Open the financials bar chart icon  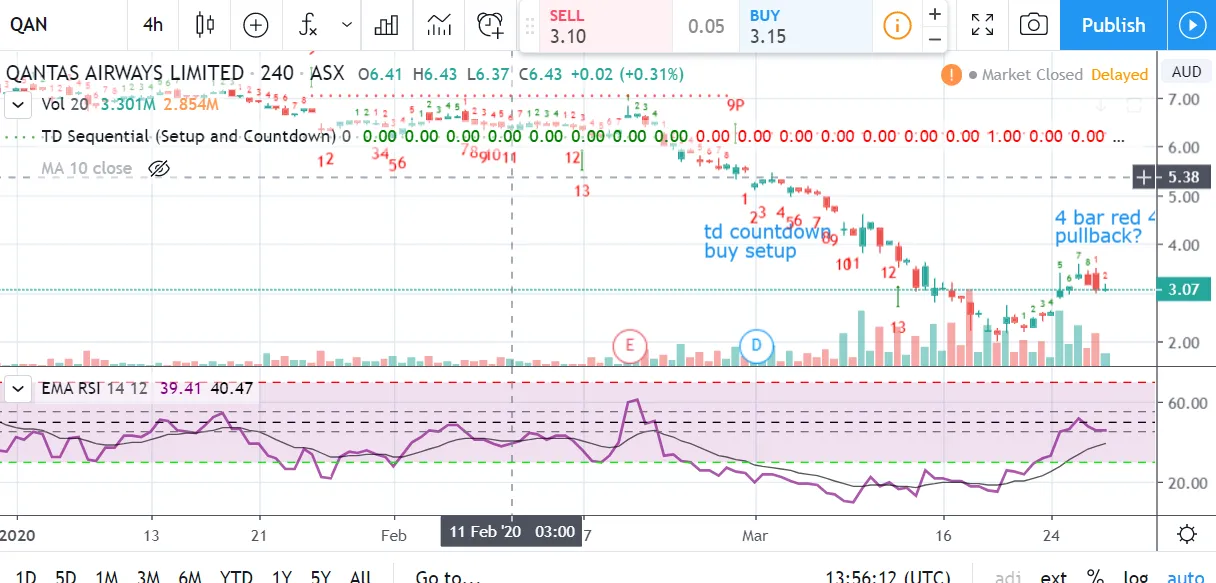[x=386, y=25]
